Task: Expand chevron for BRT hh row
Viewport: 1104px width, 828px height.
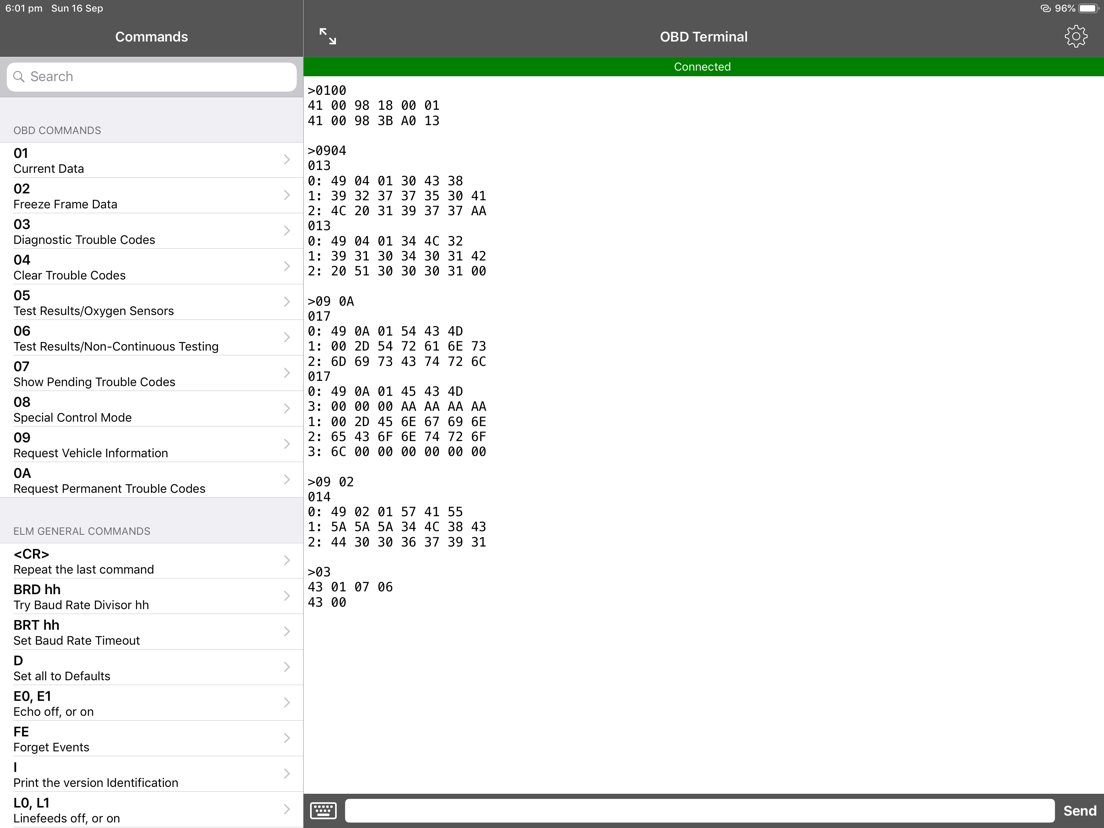Action: pos(287,632)
